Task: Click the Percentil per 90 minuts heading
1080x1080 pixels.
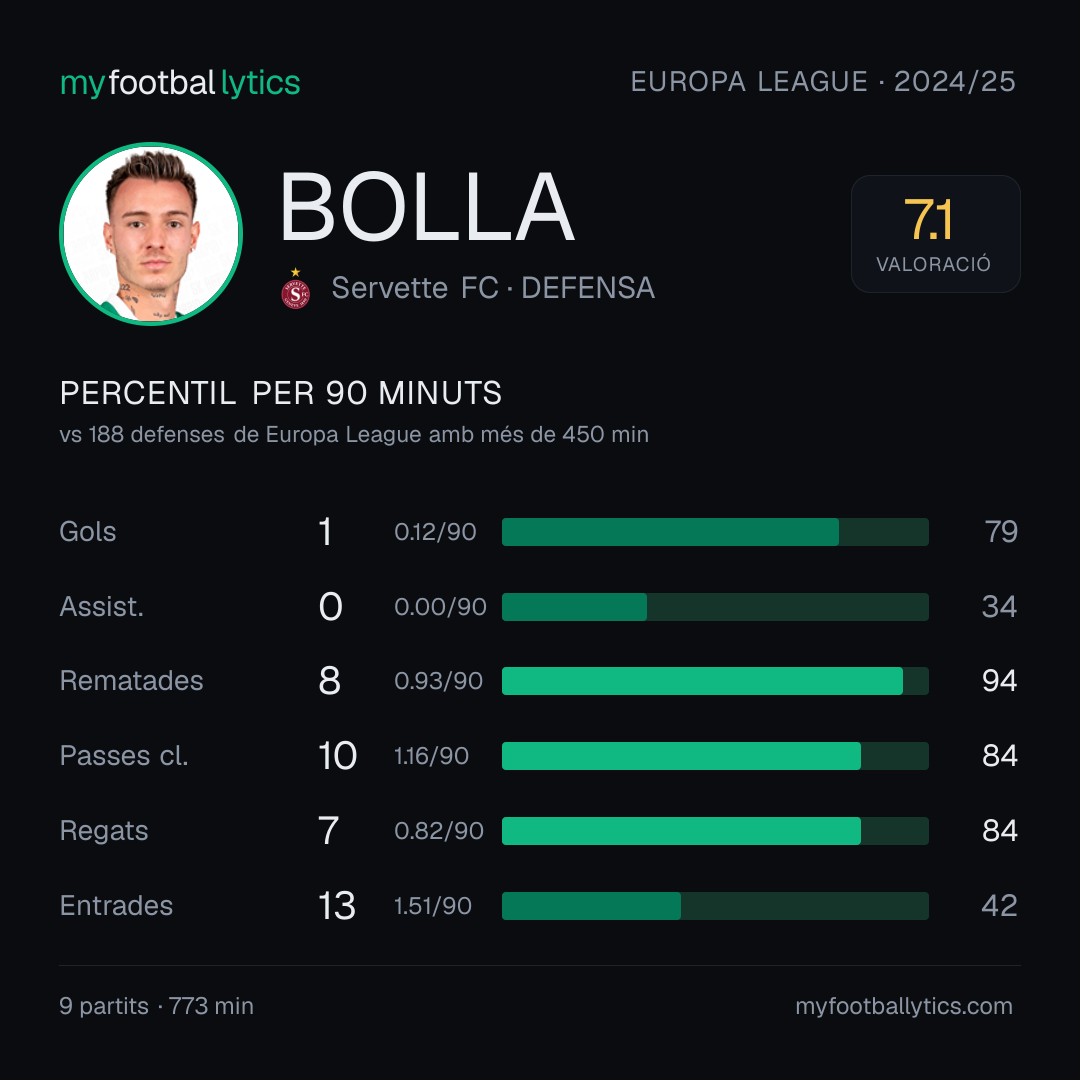Action: [x=280, y=393]
